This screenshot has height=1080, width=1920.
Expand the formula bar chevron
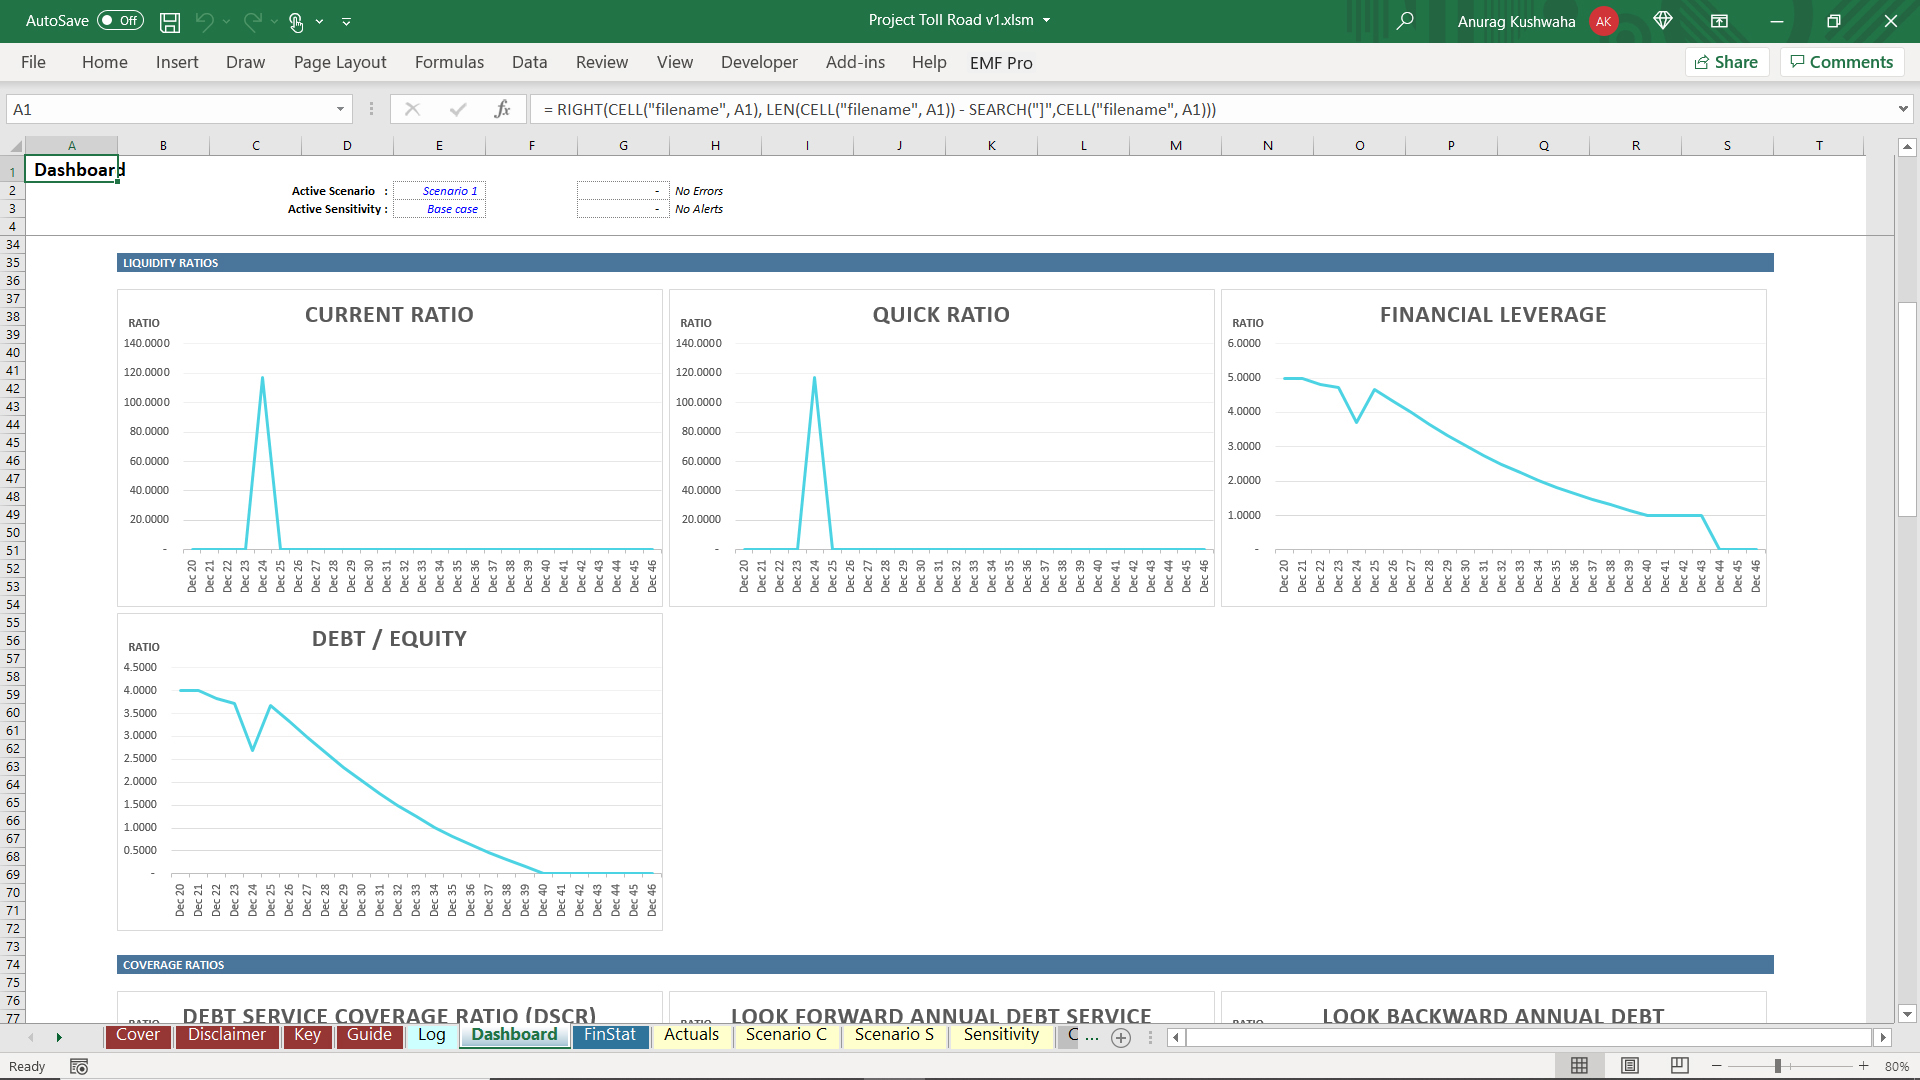(1902, 109)
